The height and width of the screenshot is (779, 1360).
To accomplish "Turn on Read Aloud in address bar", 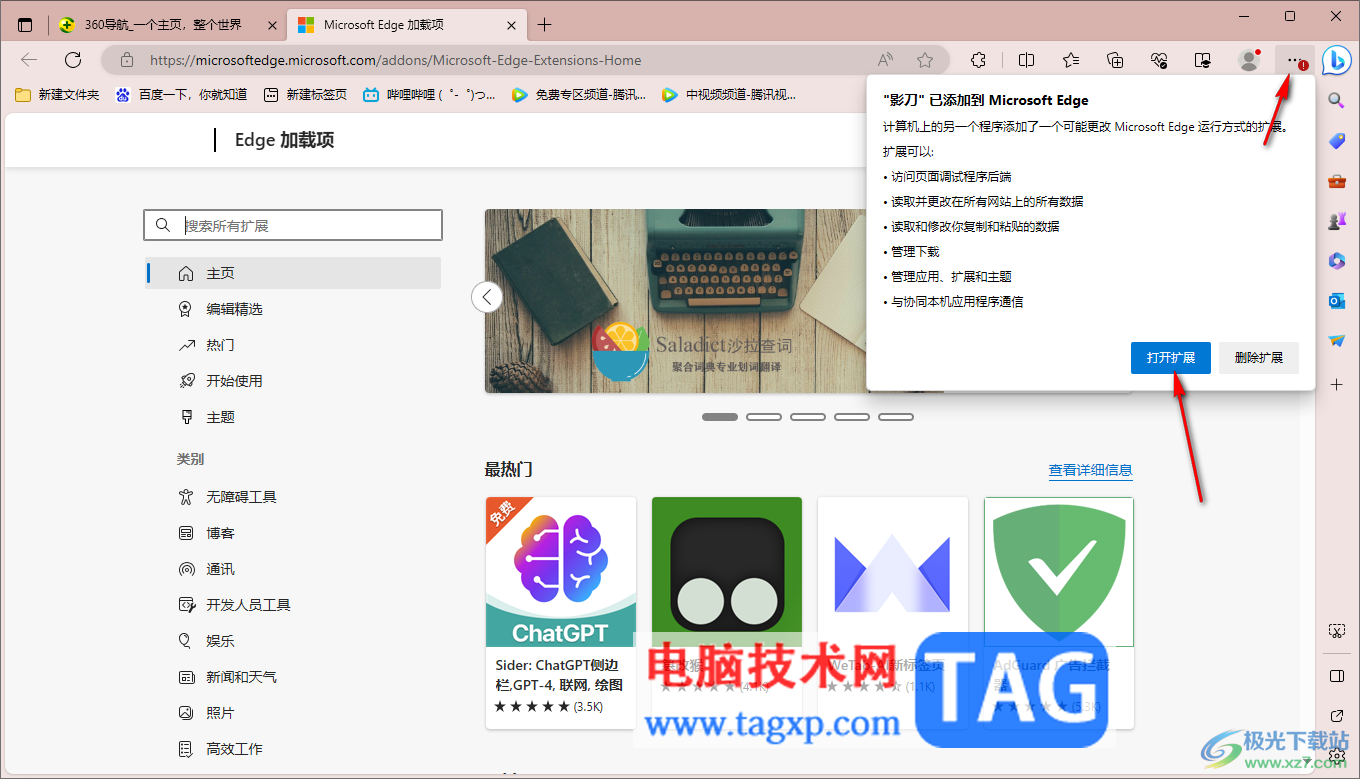I will [x=886, y=60].
